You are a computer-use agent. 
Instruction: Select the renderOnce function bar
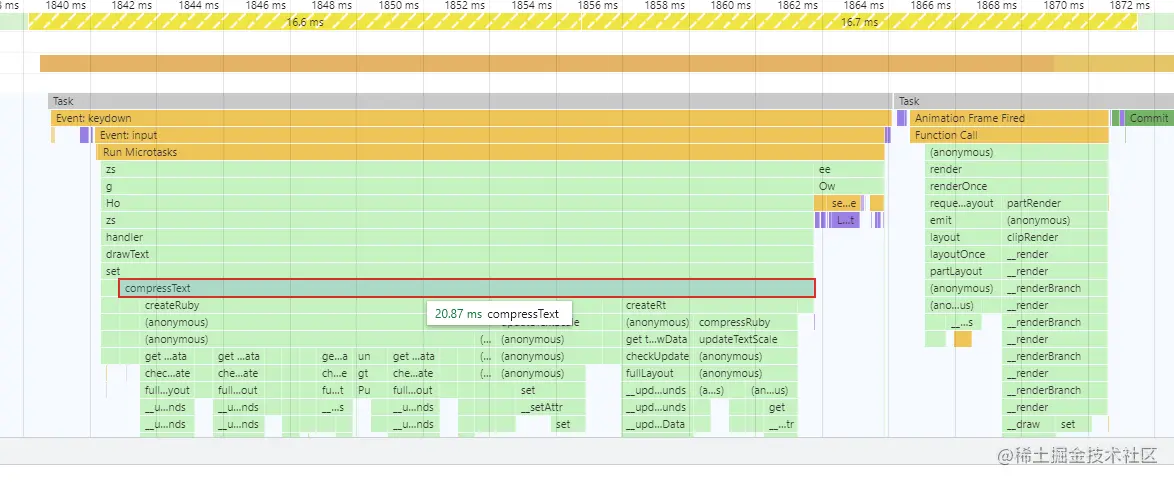[x=1017, y=186]
